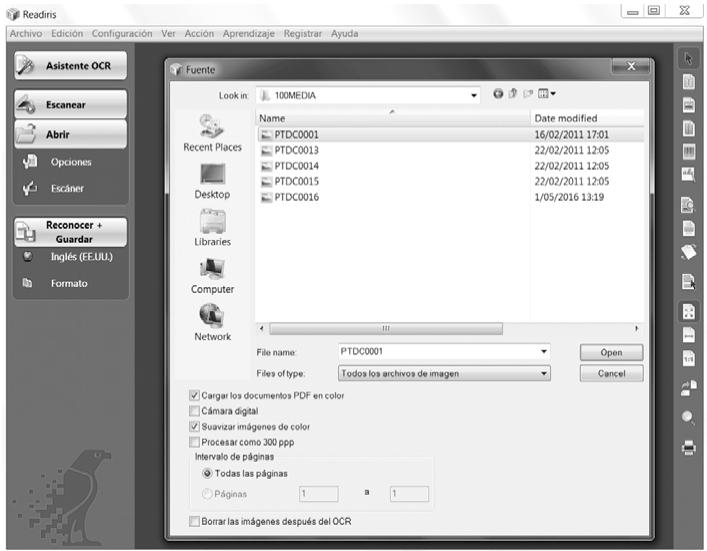Click the first Páginas start number field

319,494
